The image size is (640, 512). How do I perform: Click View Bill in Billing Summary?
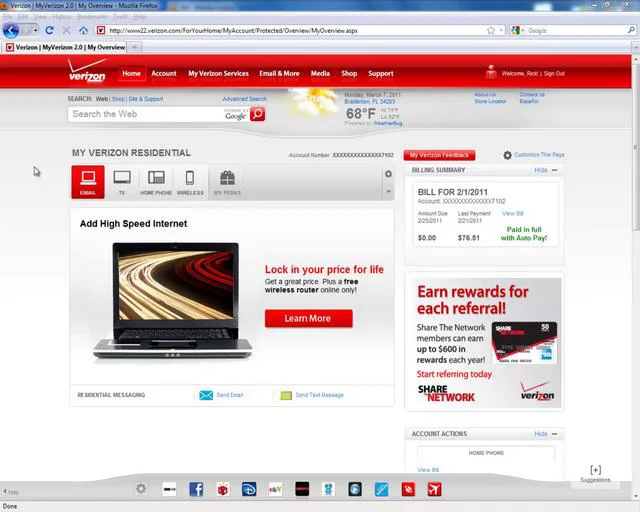[x=512, y=214]
